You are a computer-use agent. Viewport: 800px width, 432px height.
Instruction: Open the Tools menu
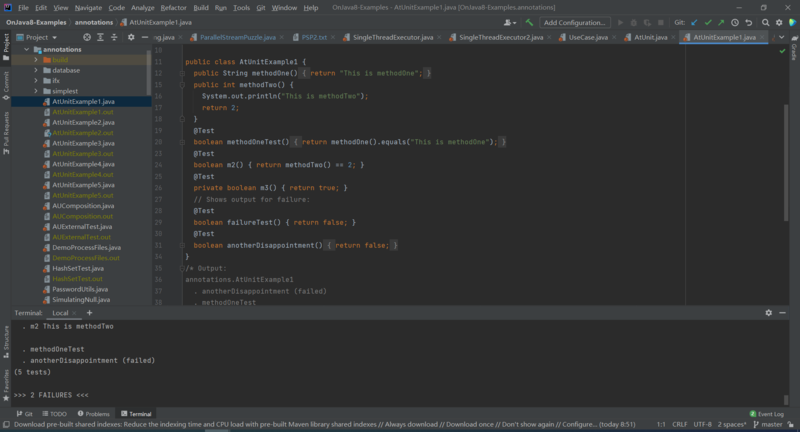point(241,8)
